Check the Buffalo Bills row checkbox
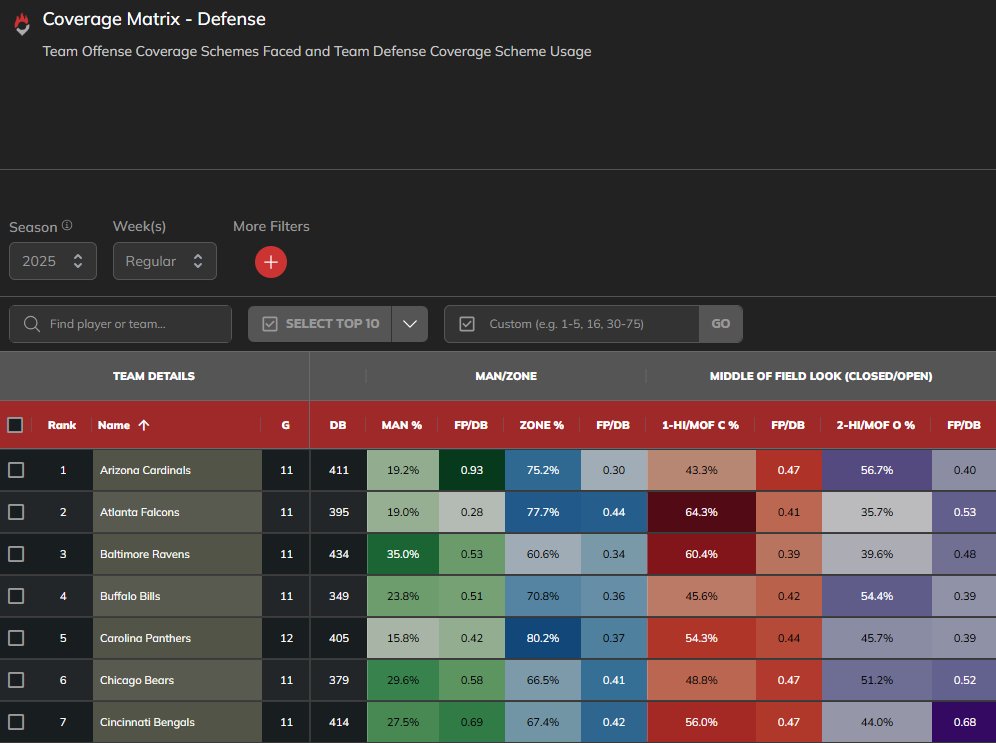This screenshot has height=743, width=996. (16, 596)
